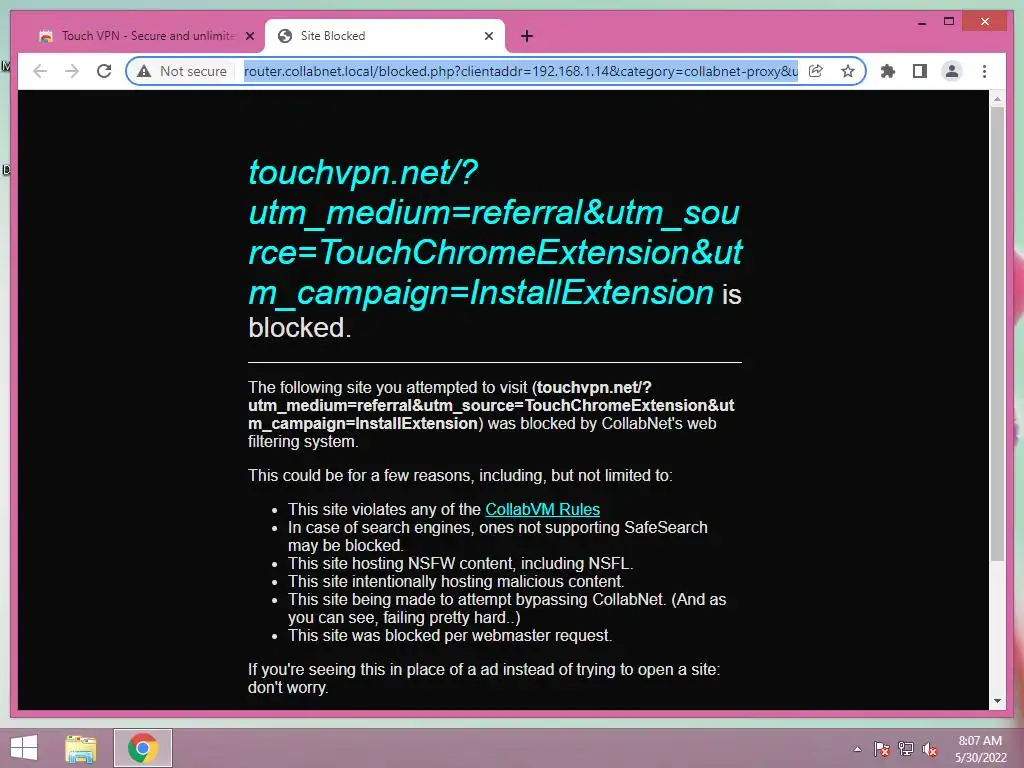Open Chrome three-dot menu
Screen dimensions: 1024x768
[984, 71]
